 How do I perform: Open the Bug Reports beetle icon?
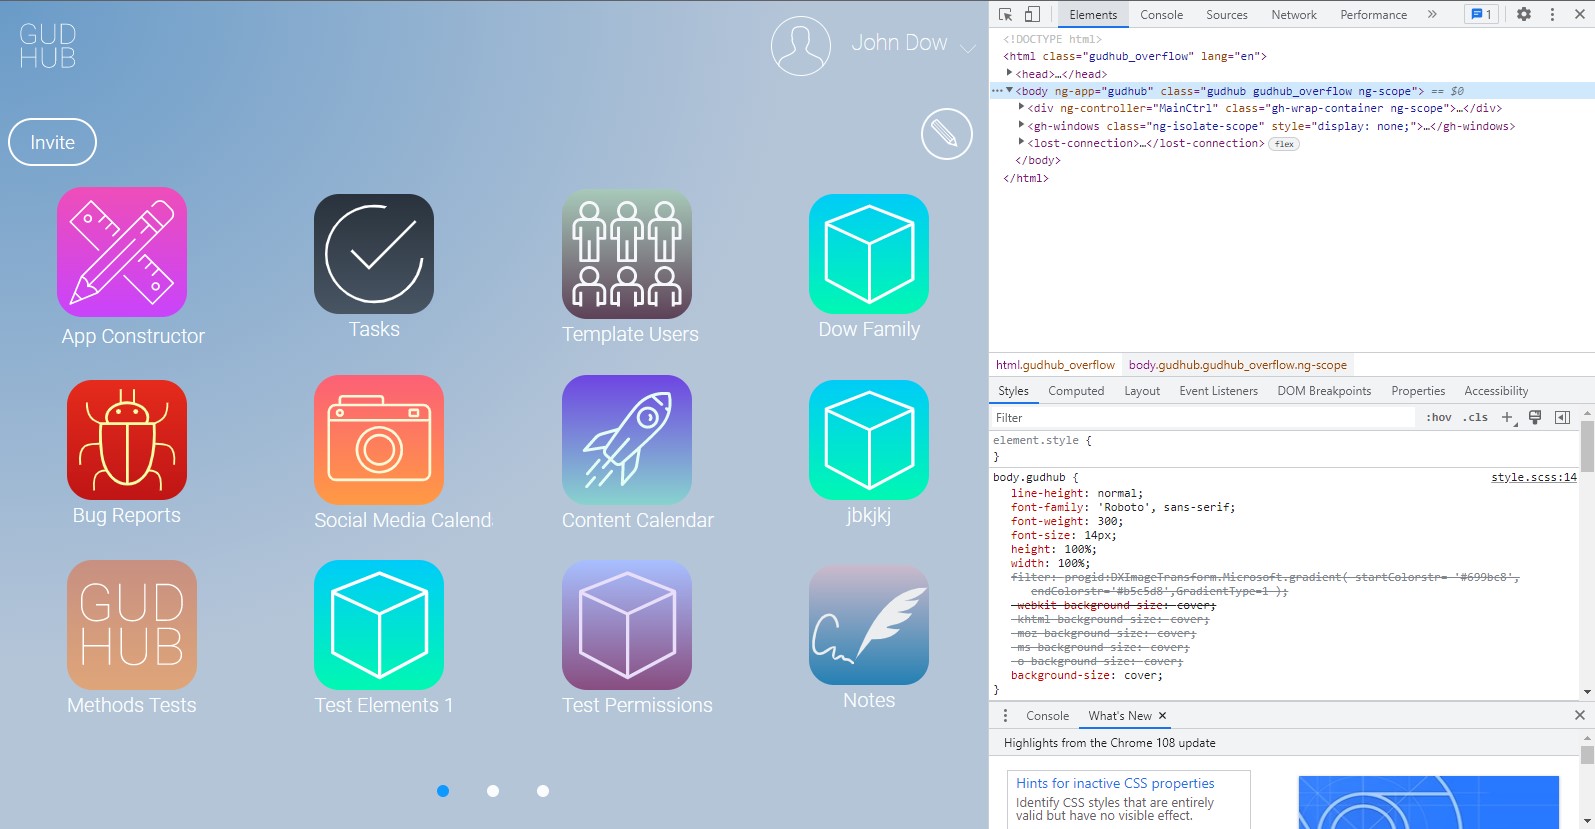pyautogui.click(x=127, y=440)
